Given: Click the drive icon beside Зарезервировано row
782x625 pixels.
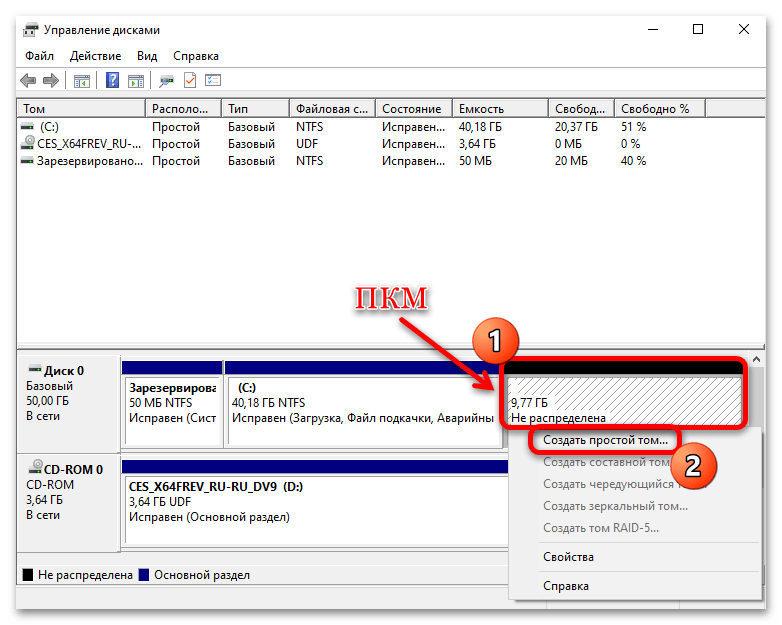Looking at the screenshot, I should coord(27,161).
